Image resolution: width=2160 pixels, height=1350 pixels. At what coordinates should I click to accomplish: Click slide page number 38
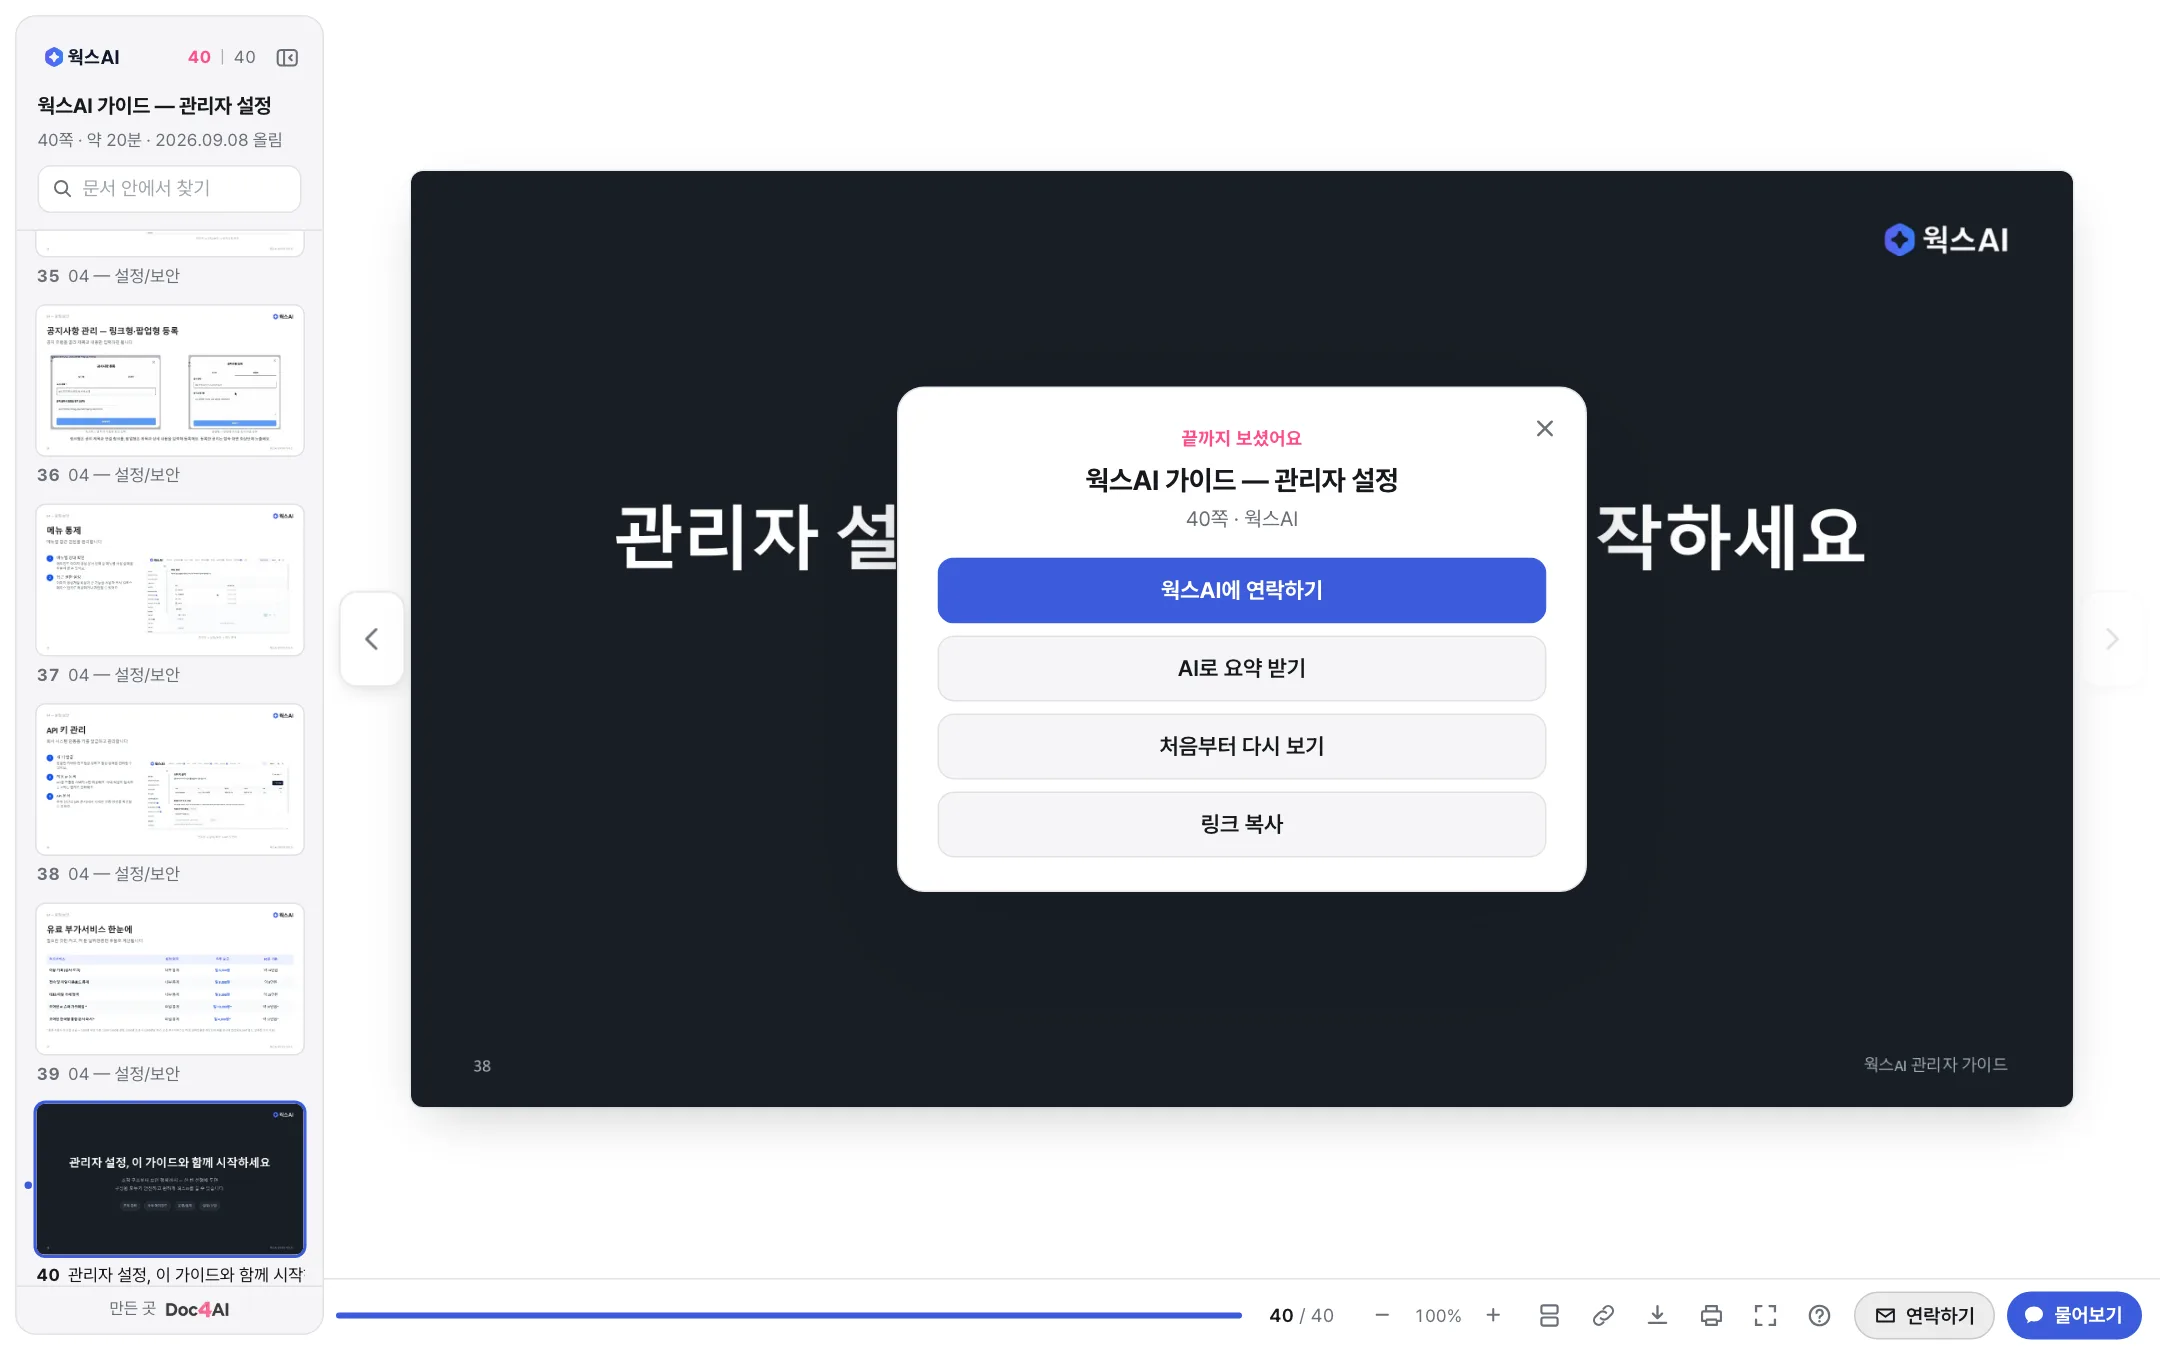coord(482,1066)
